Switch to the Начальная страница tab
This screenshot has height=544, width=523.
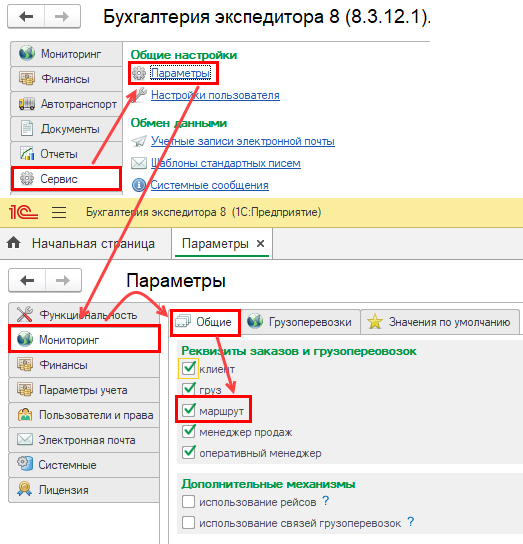(x=85, y=244)
